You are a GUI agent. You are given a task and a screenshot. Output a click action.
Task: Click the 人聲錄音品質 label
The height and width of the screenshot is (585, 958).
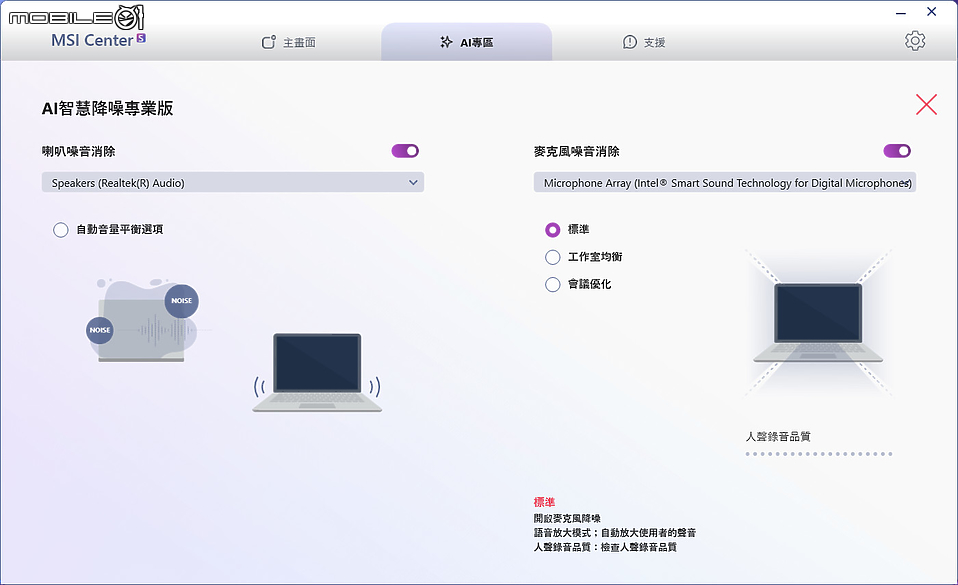click(778, 436)
